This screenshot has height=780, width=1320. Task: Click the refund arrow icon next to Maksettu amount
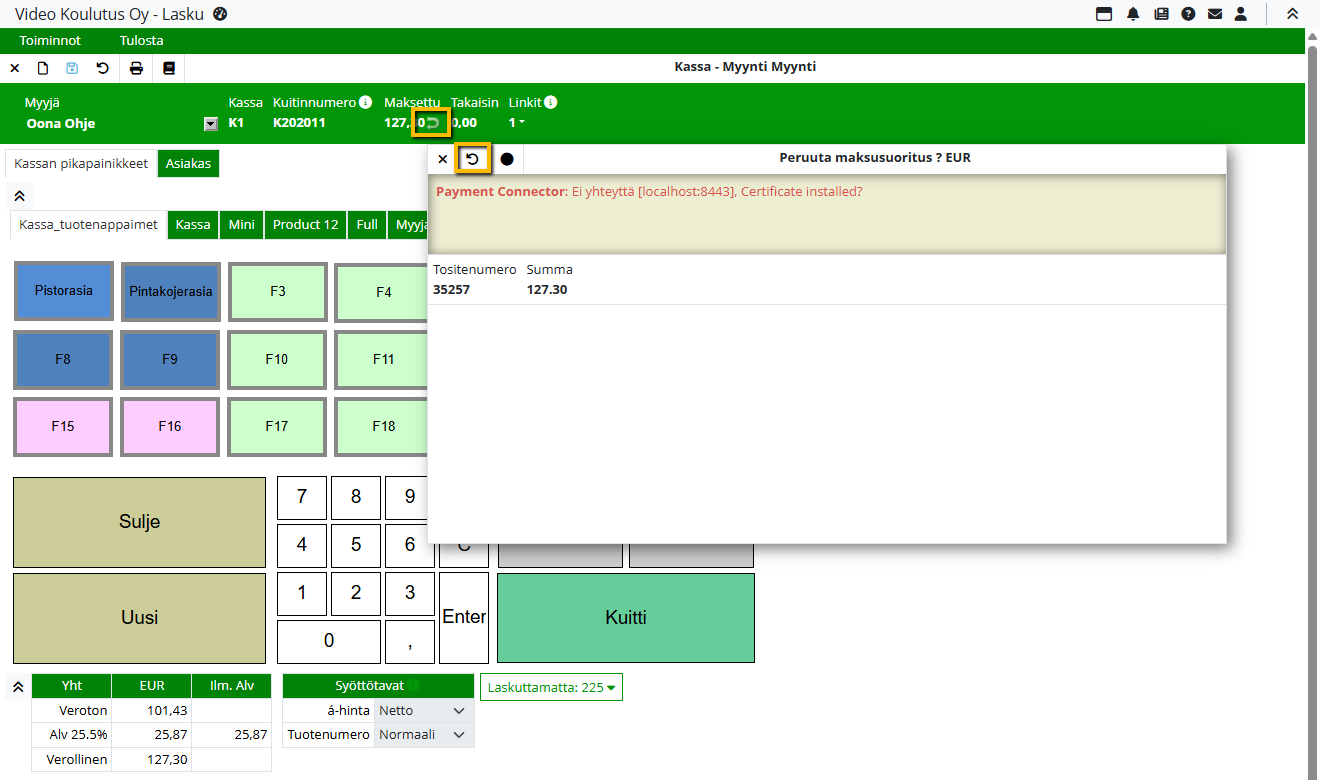pos(433,123)
